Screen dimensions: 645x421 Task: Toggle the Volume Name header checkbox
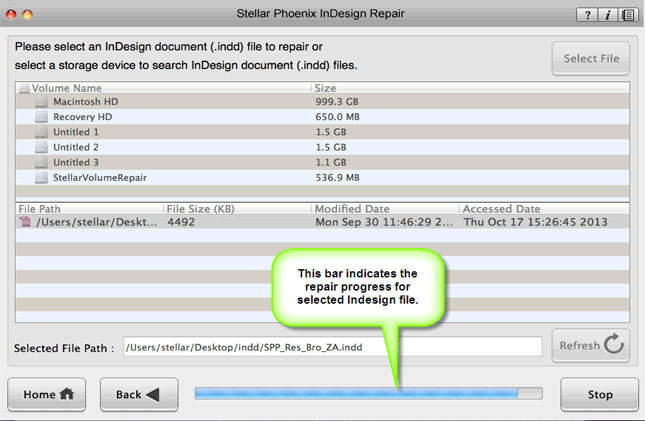click(x=24, y=88)
